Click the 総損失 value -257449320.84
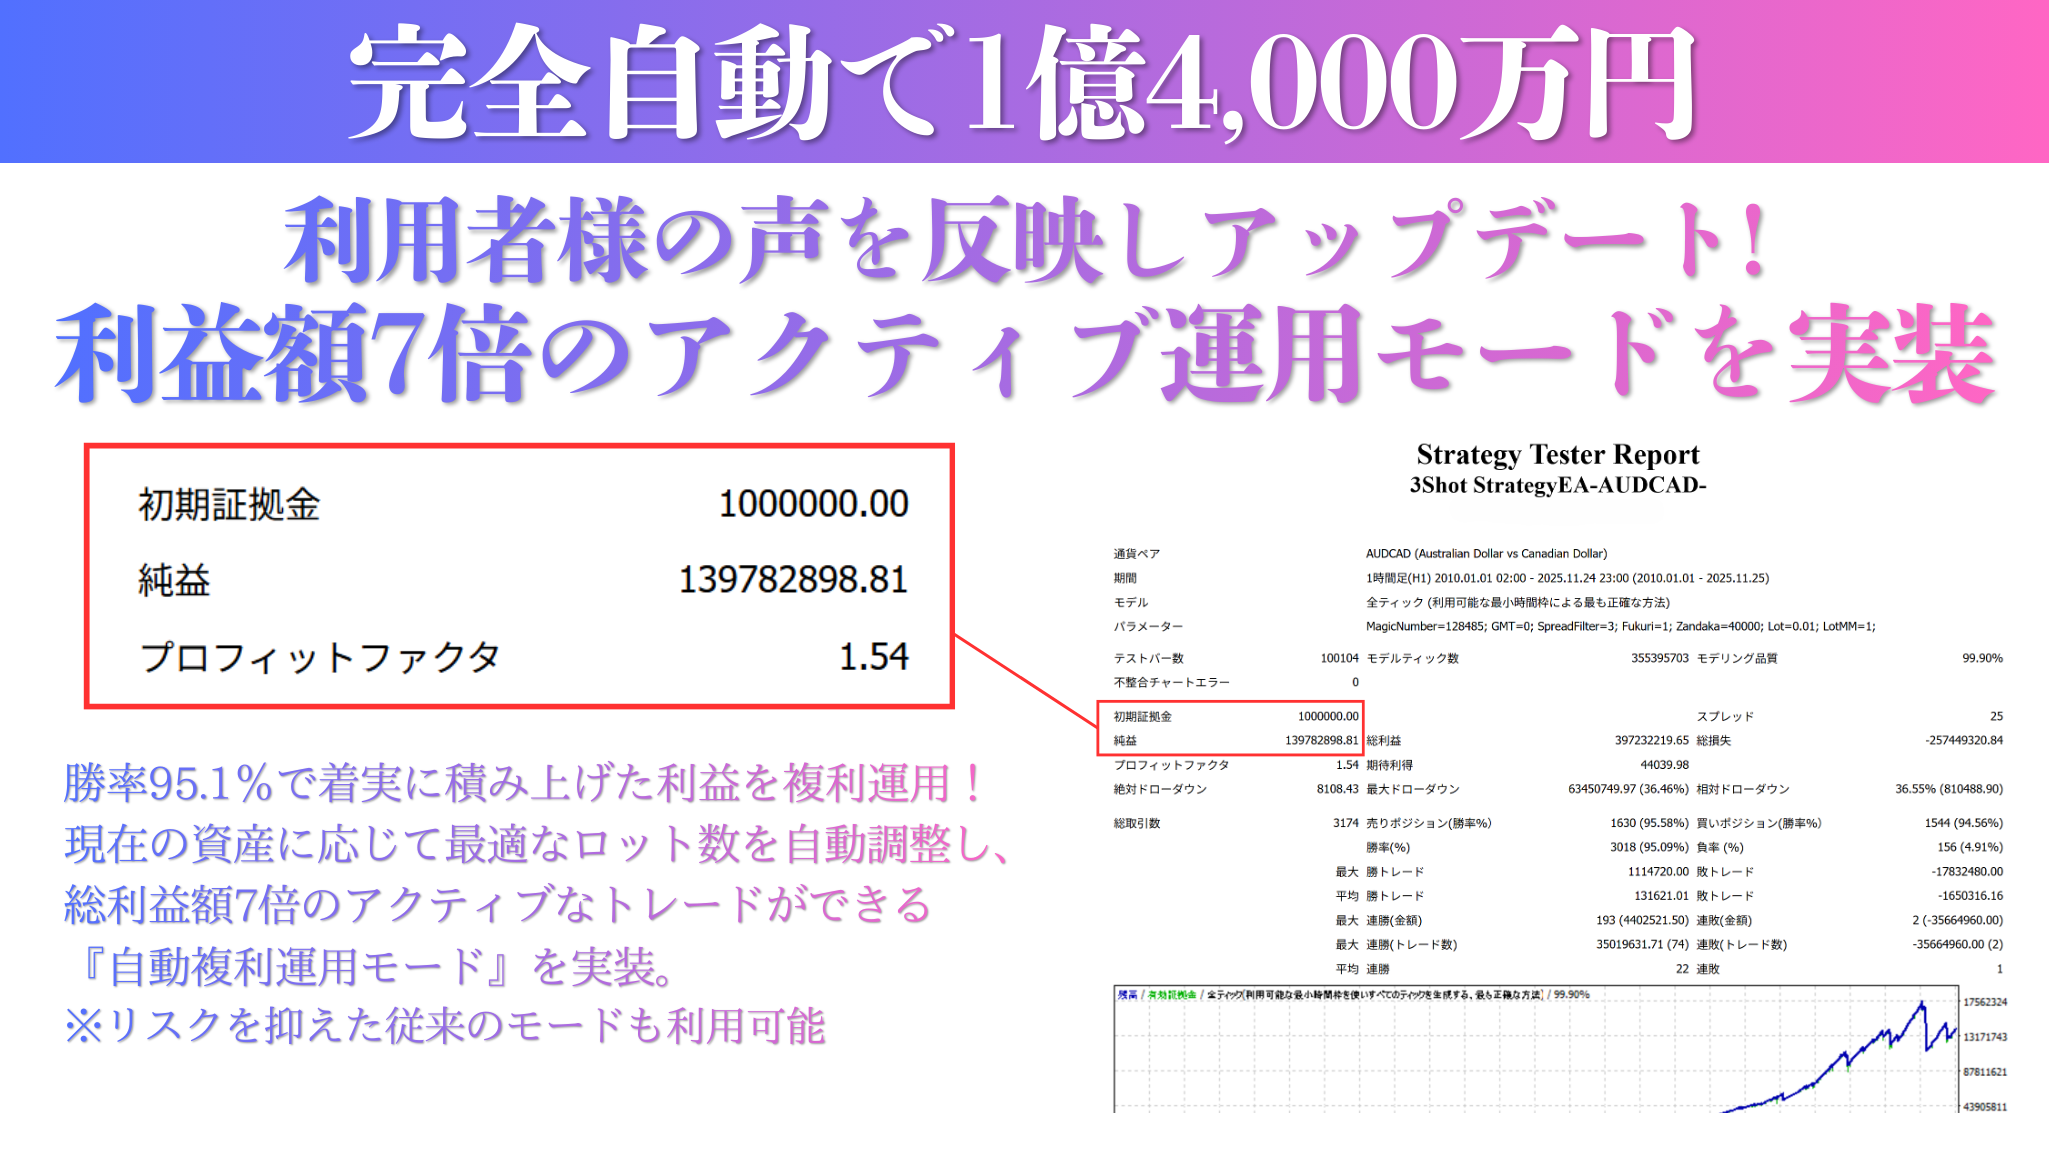This screenshot has height=1152, width=2049. (x=1963, y=741)
